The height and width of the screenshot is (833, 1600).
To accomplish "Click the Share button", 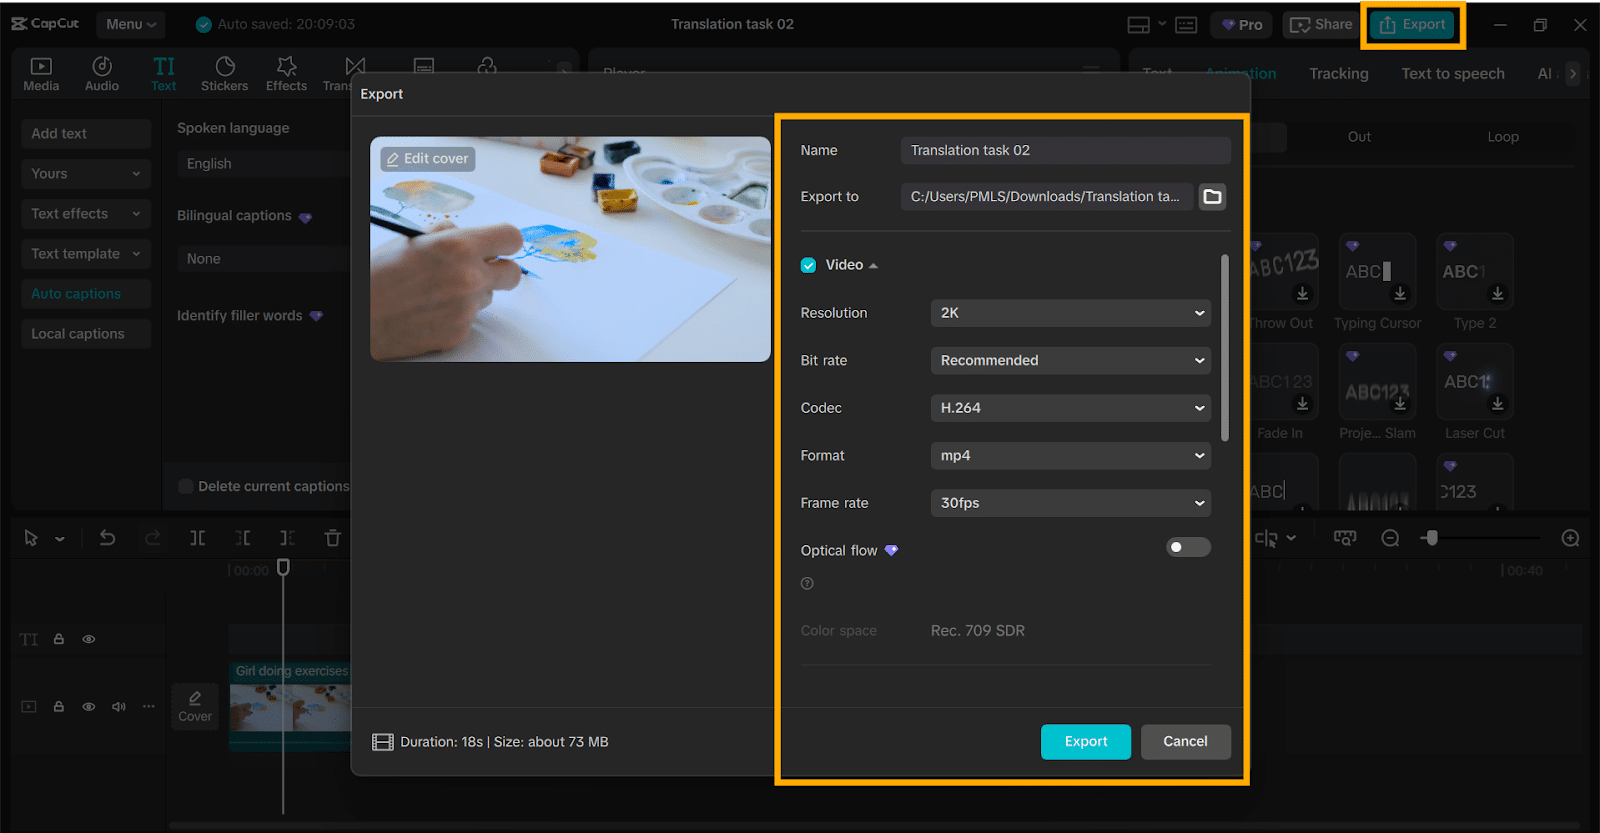I will pos(1321,25).
